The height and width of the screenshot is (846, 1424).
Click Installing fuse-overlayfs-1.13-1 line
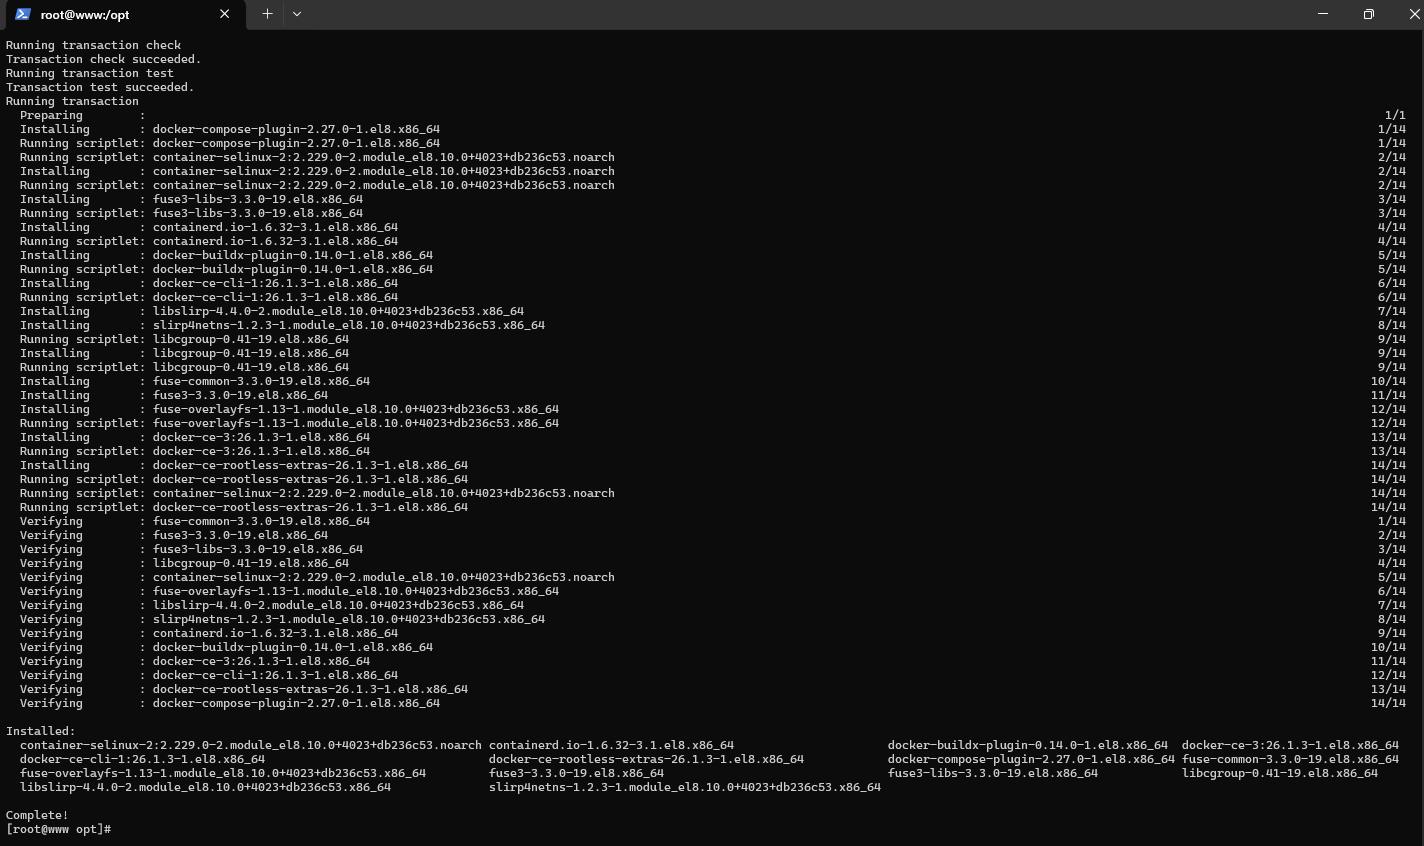(712, 409)
